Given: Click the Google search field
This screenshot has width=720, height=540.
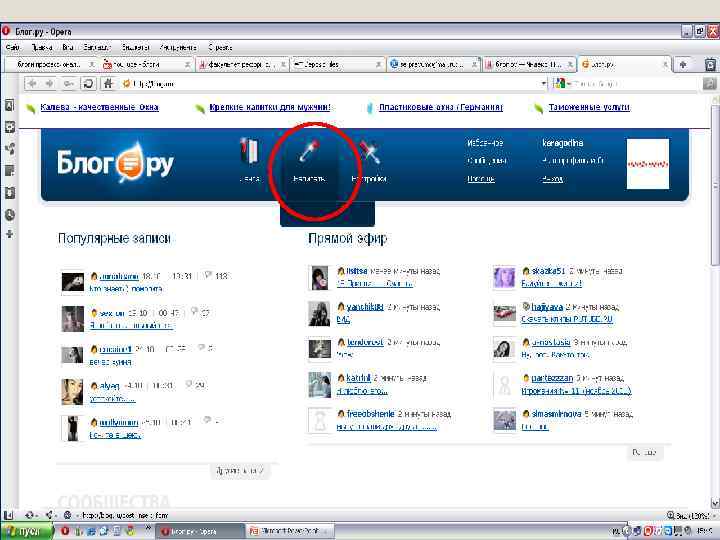Looking at the screenshot, I should click(x=634, y=84).
